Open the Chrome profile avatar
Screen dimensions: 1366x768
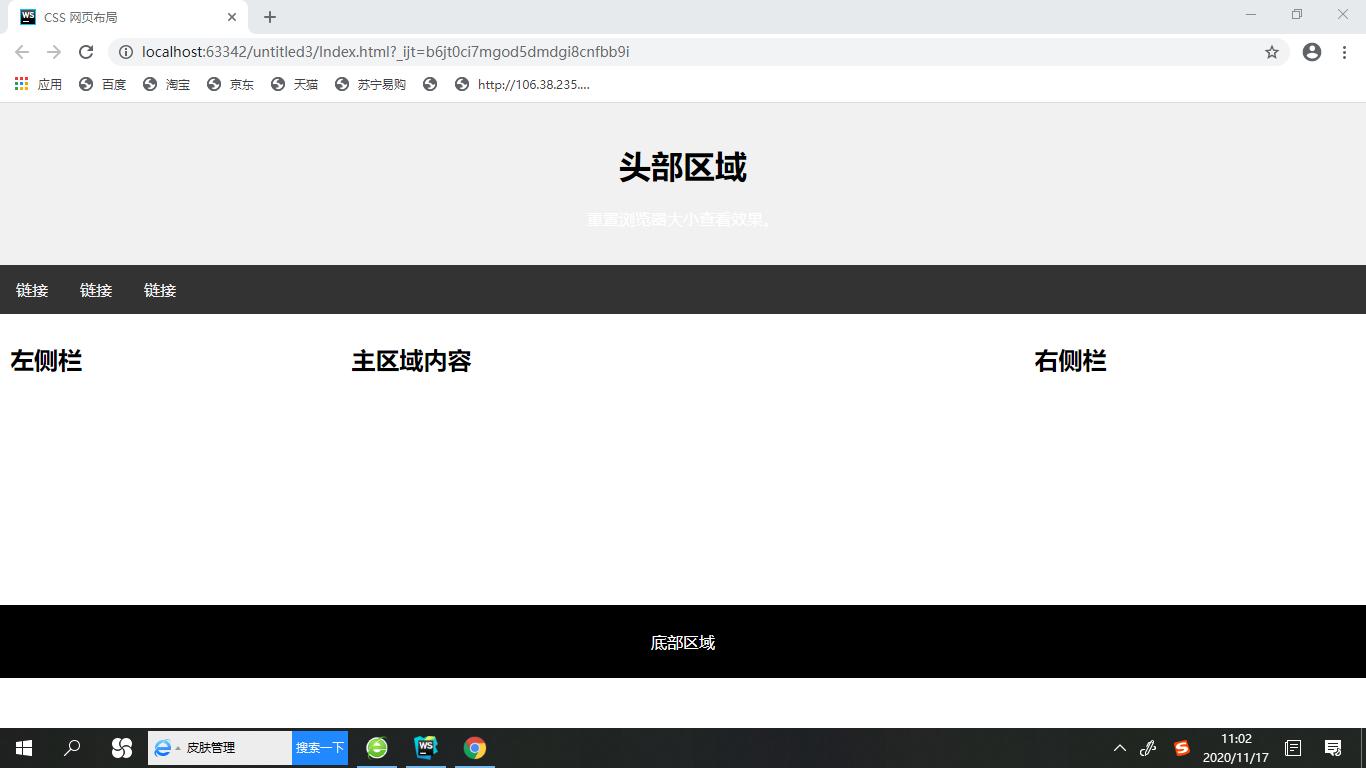1311,52
